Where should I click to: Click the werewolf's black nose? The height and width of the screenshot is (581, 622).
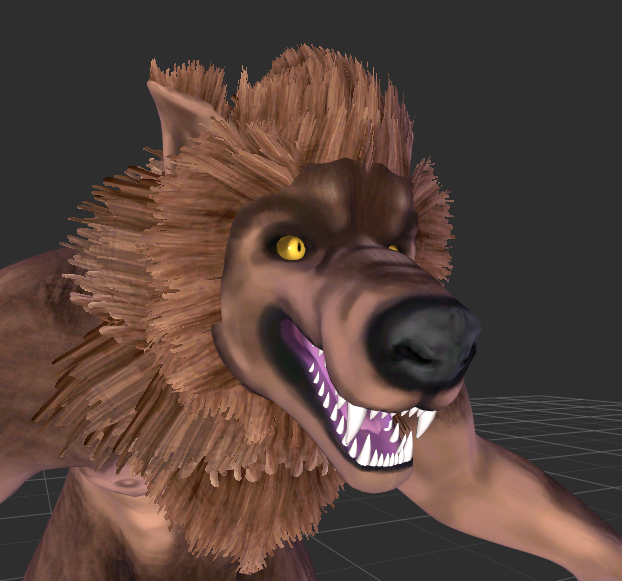[425, 343]
